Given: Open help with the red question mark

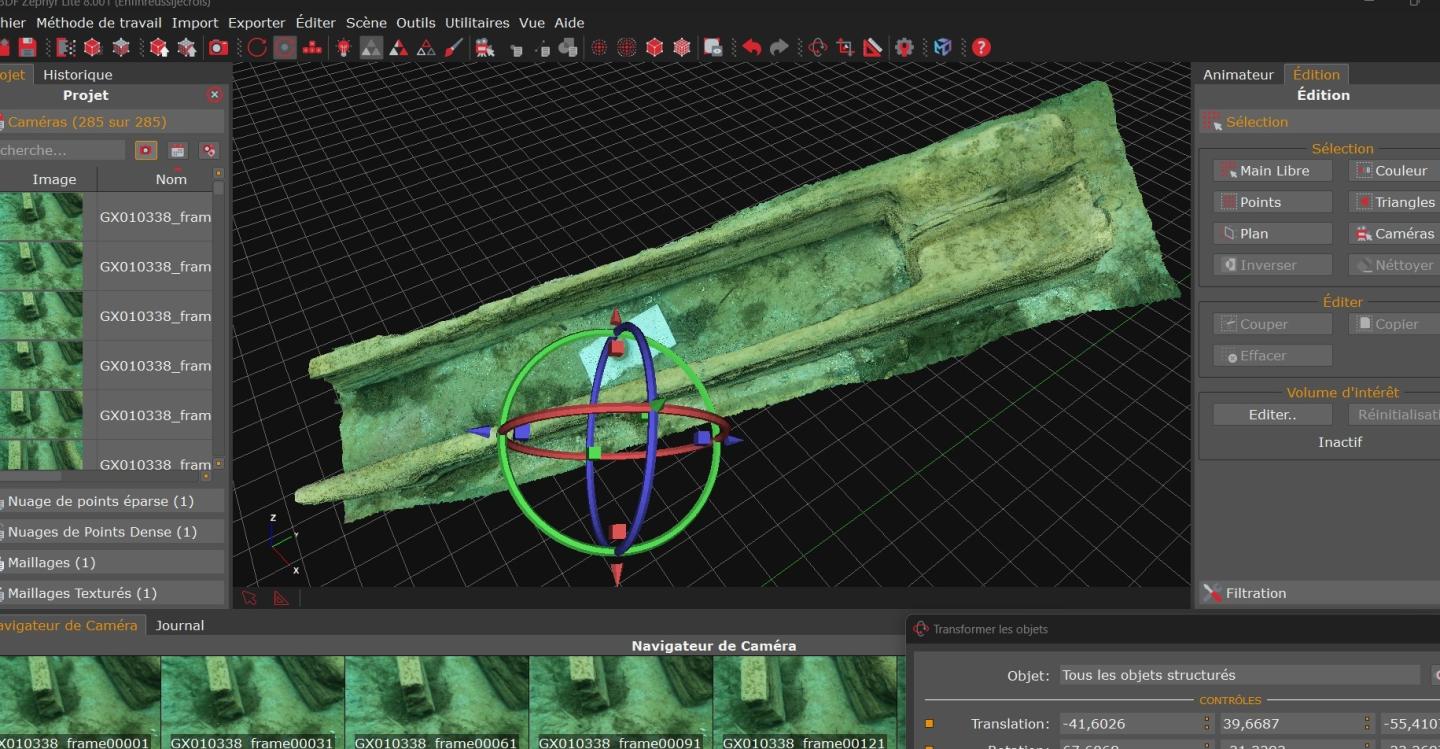Looking at the screenshot, I should [981, 47].
